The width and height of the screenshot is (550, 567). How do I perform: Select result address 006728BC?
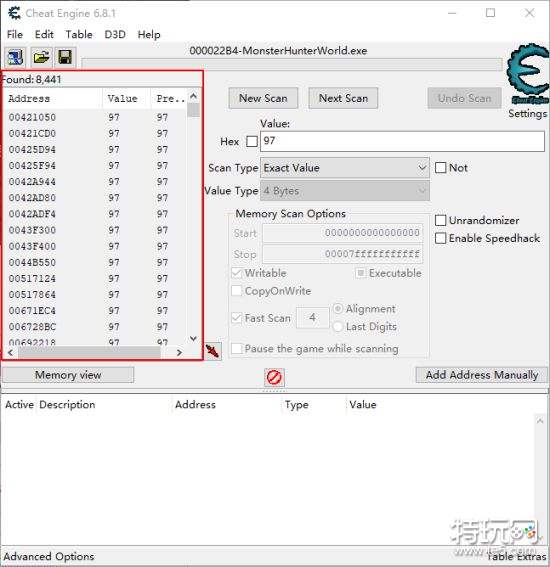(32, 327)
